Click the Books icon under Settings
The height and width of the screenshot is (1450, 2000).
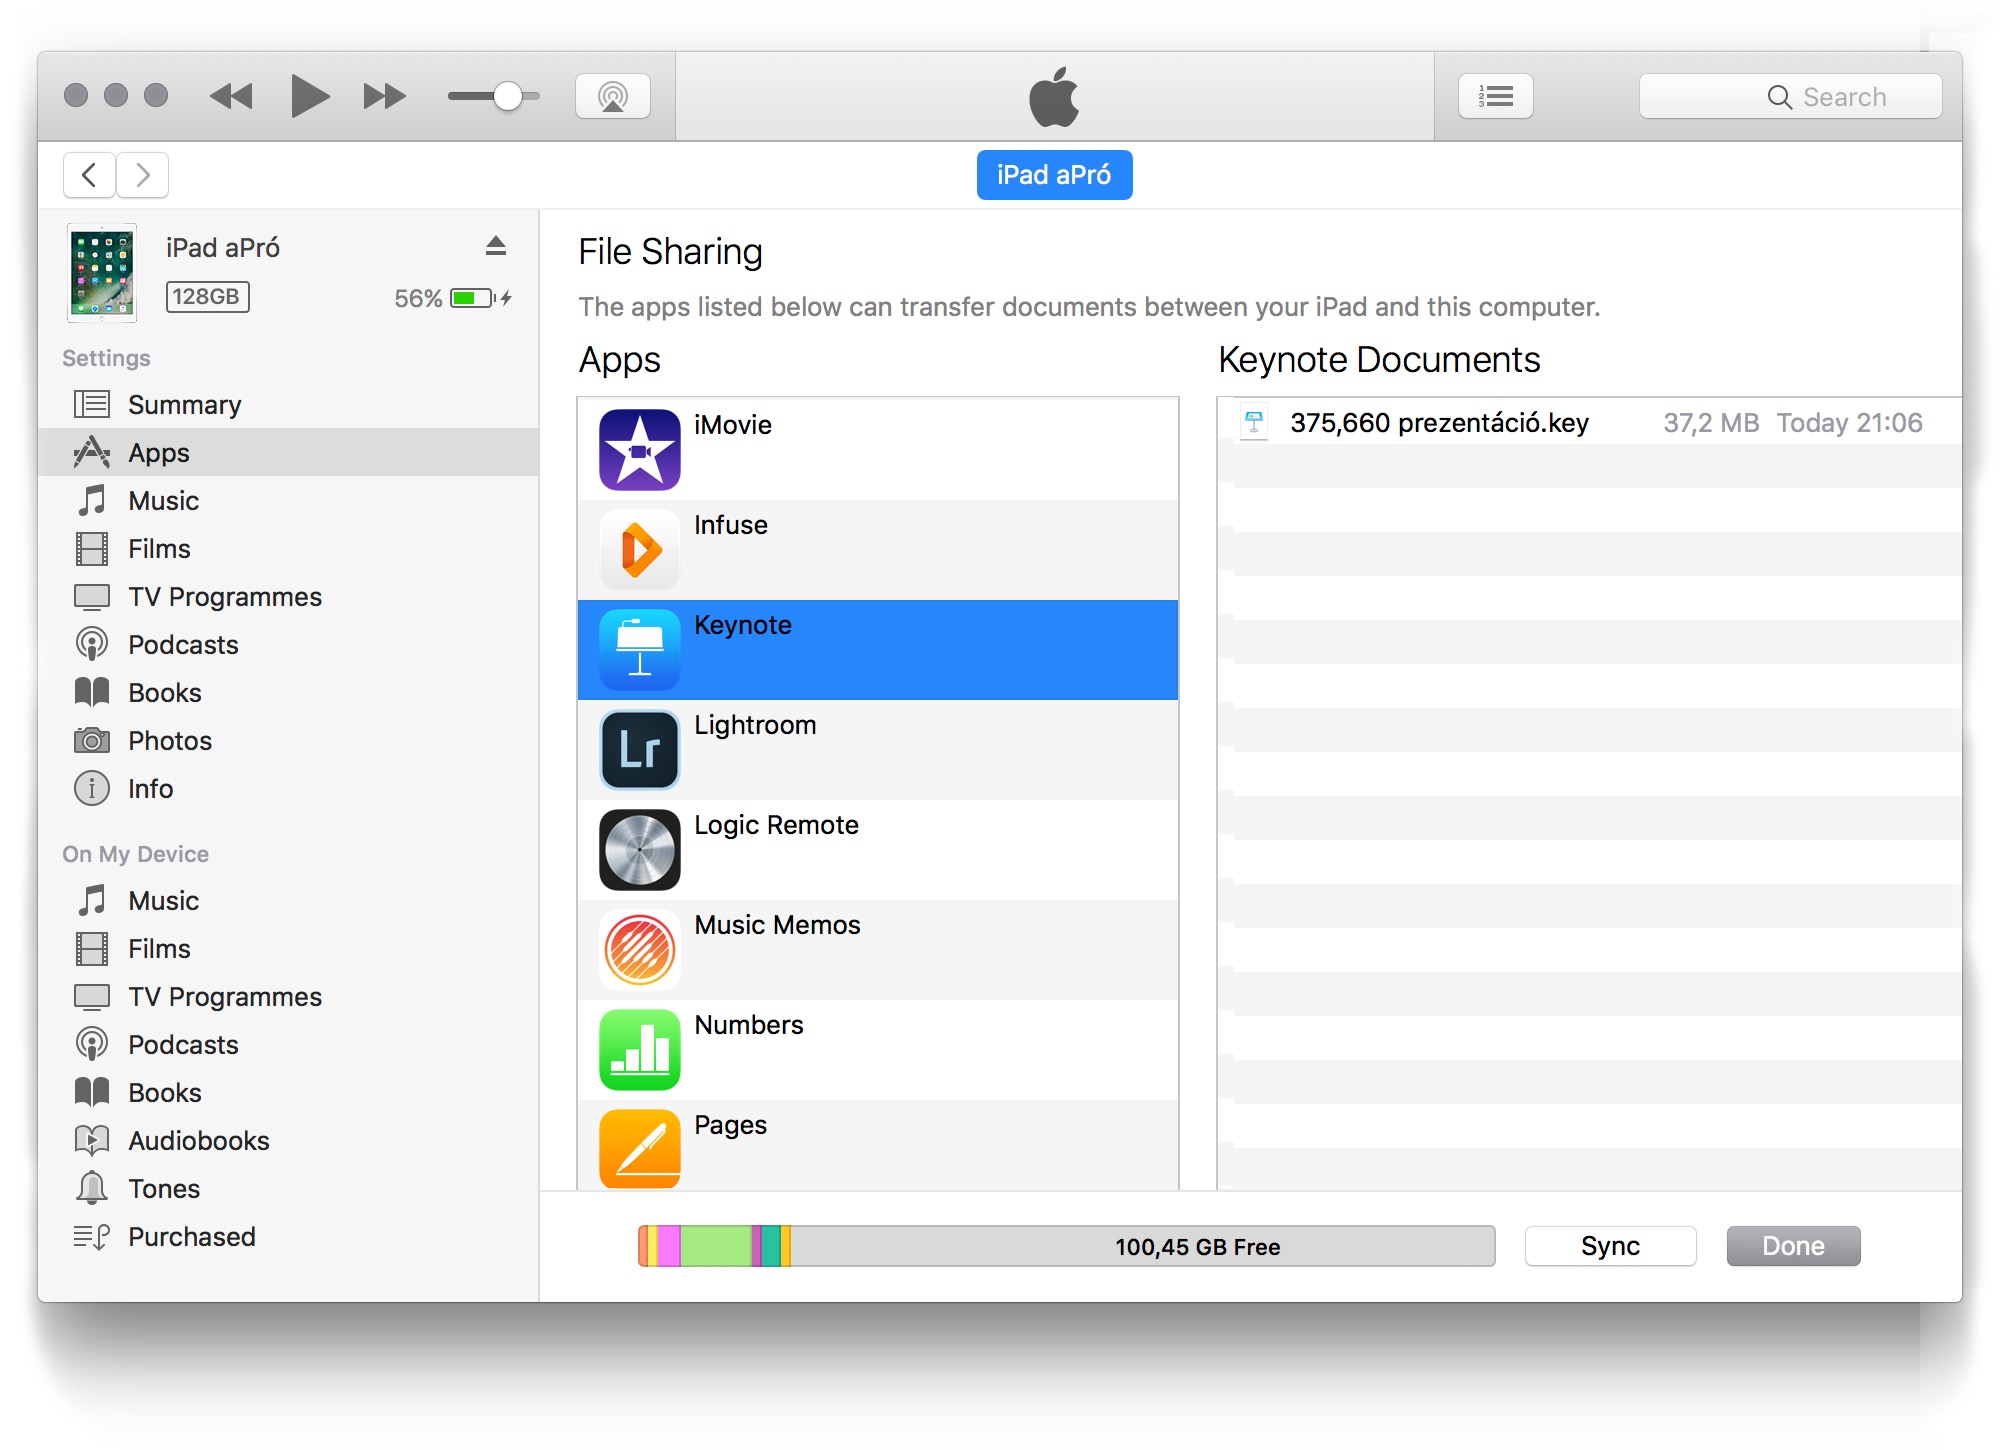[x=92, y=692]
